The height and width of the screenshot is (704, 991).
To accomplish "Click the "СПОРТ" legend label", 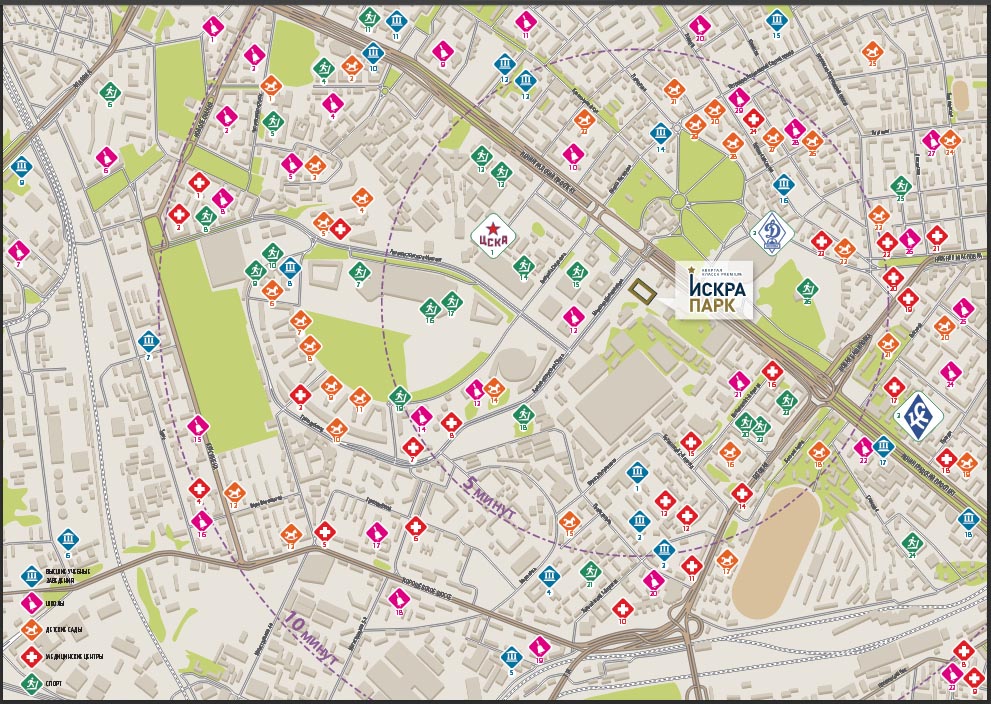I will [54, 684].
